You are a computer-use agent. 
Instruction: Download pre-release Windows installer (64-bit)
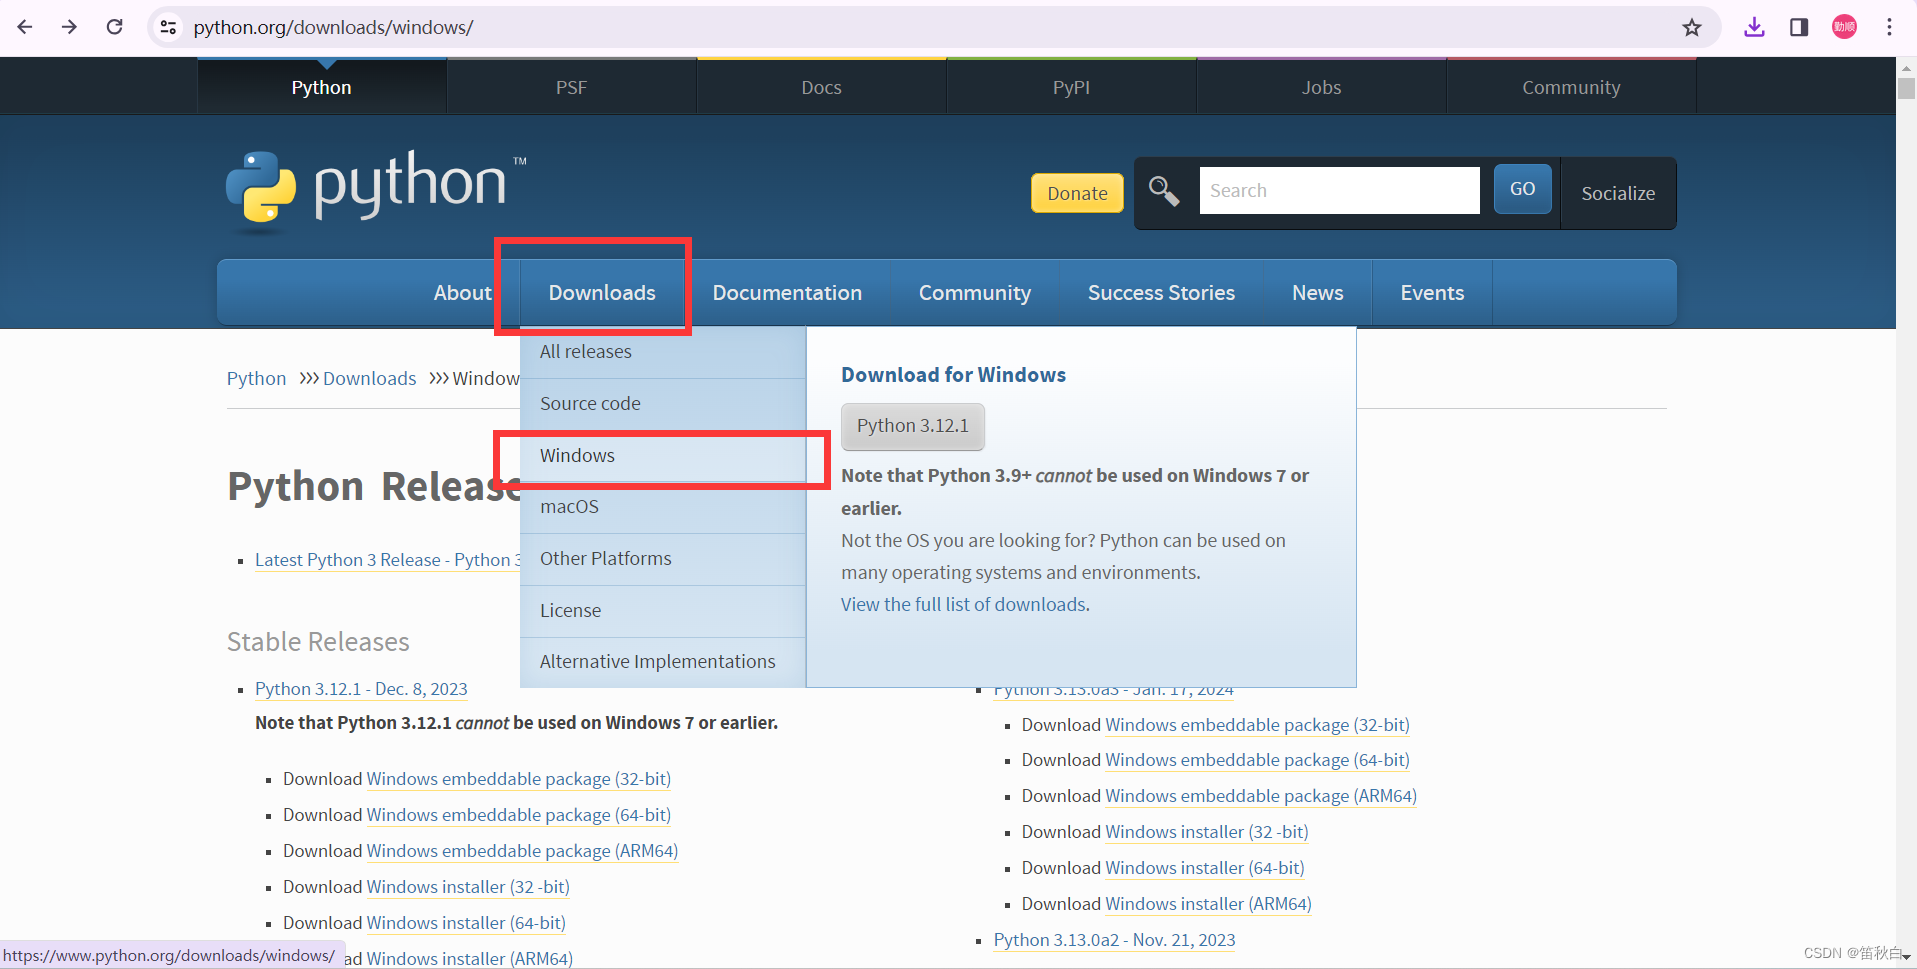point(1205,868)
